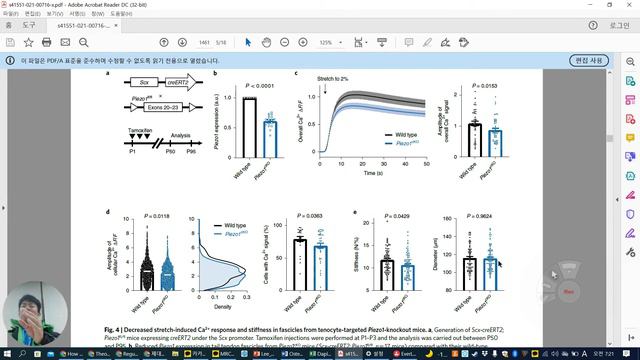The height and width of the screenshot is (360, 640).
Task: Open More Tools wrench icon in right pane
Action: [630, 252]
